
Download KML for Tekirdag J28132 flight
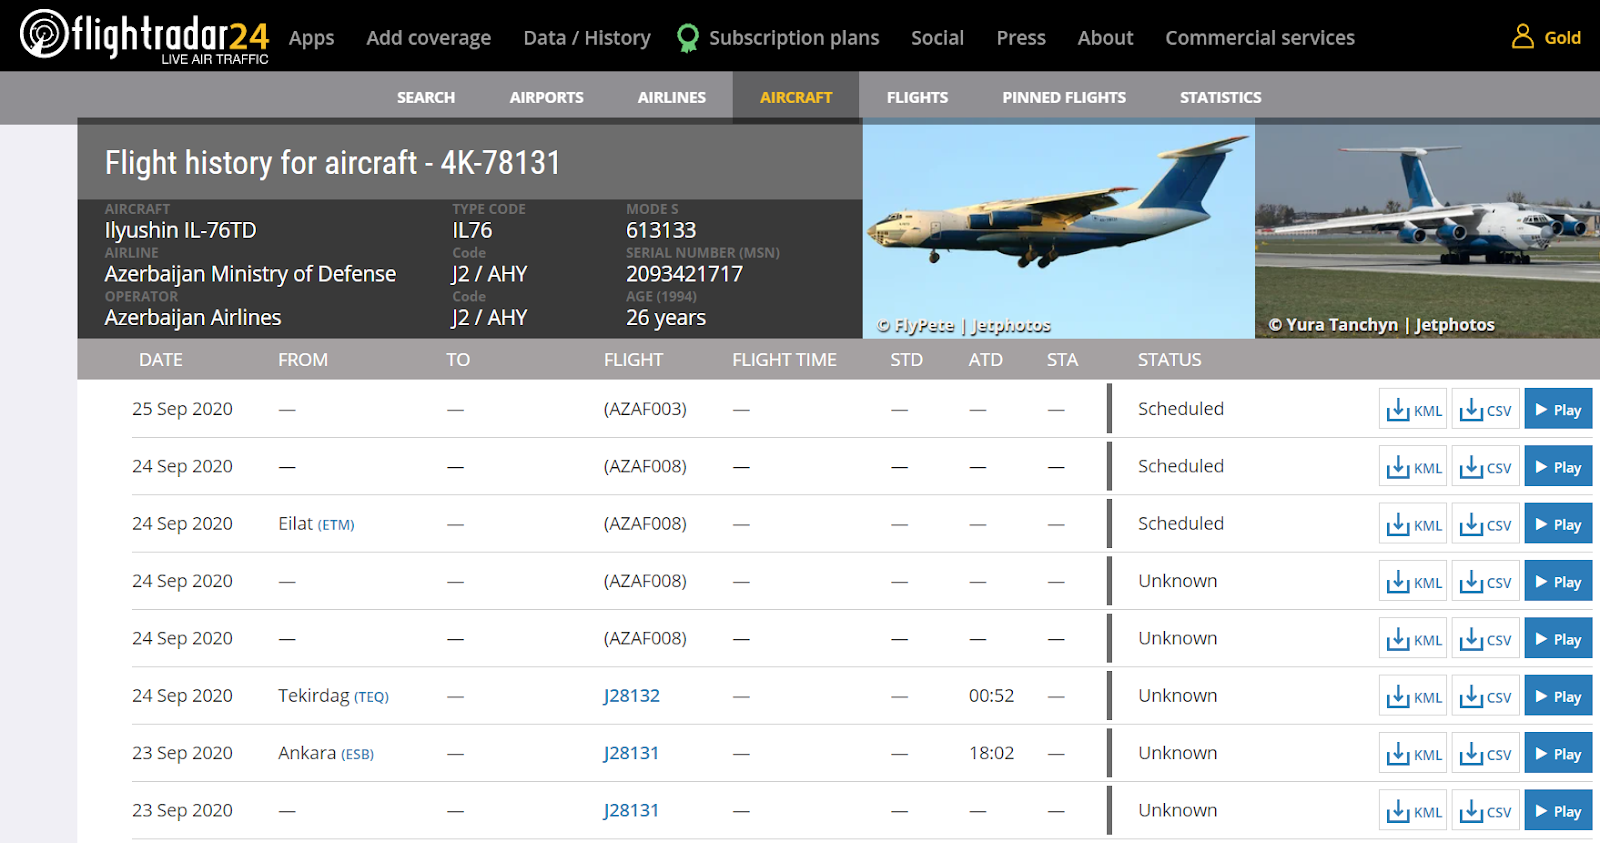1413,696
